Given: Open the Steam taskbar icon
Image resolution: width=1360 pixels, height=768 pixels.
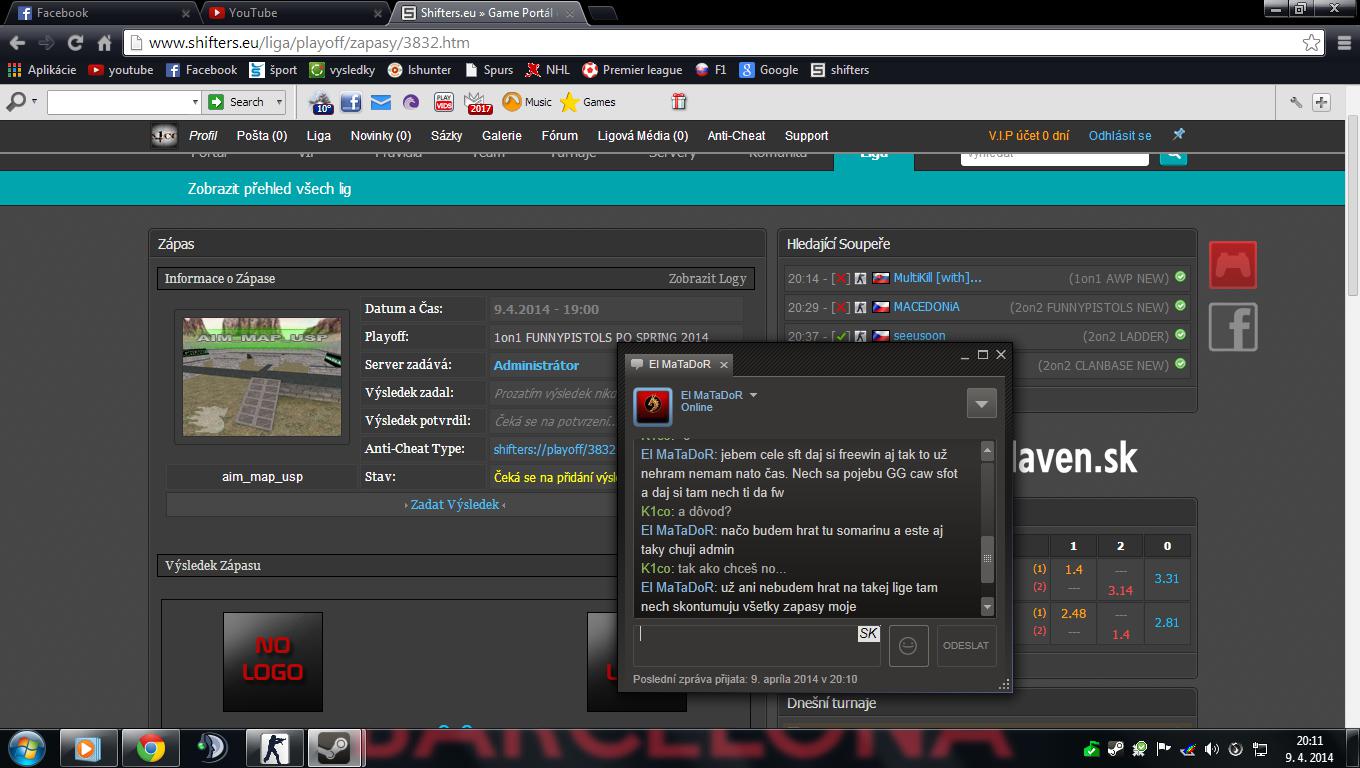Looking at the screenshot, I should [334, 748].
